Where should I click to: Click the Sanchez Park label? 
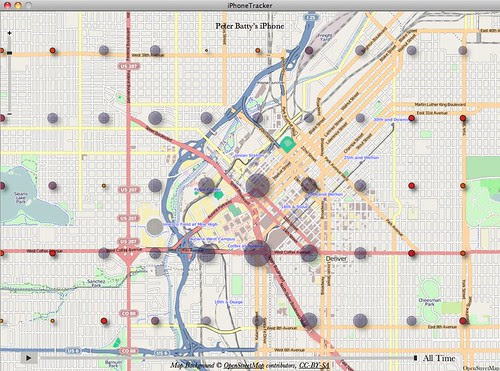[96, 283]
